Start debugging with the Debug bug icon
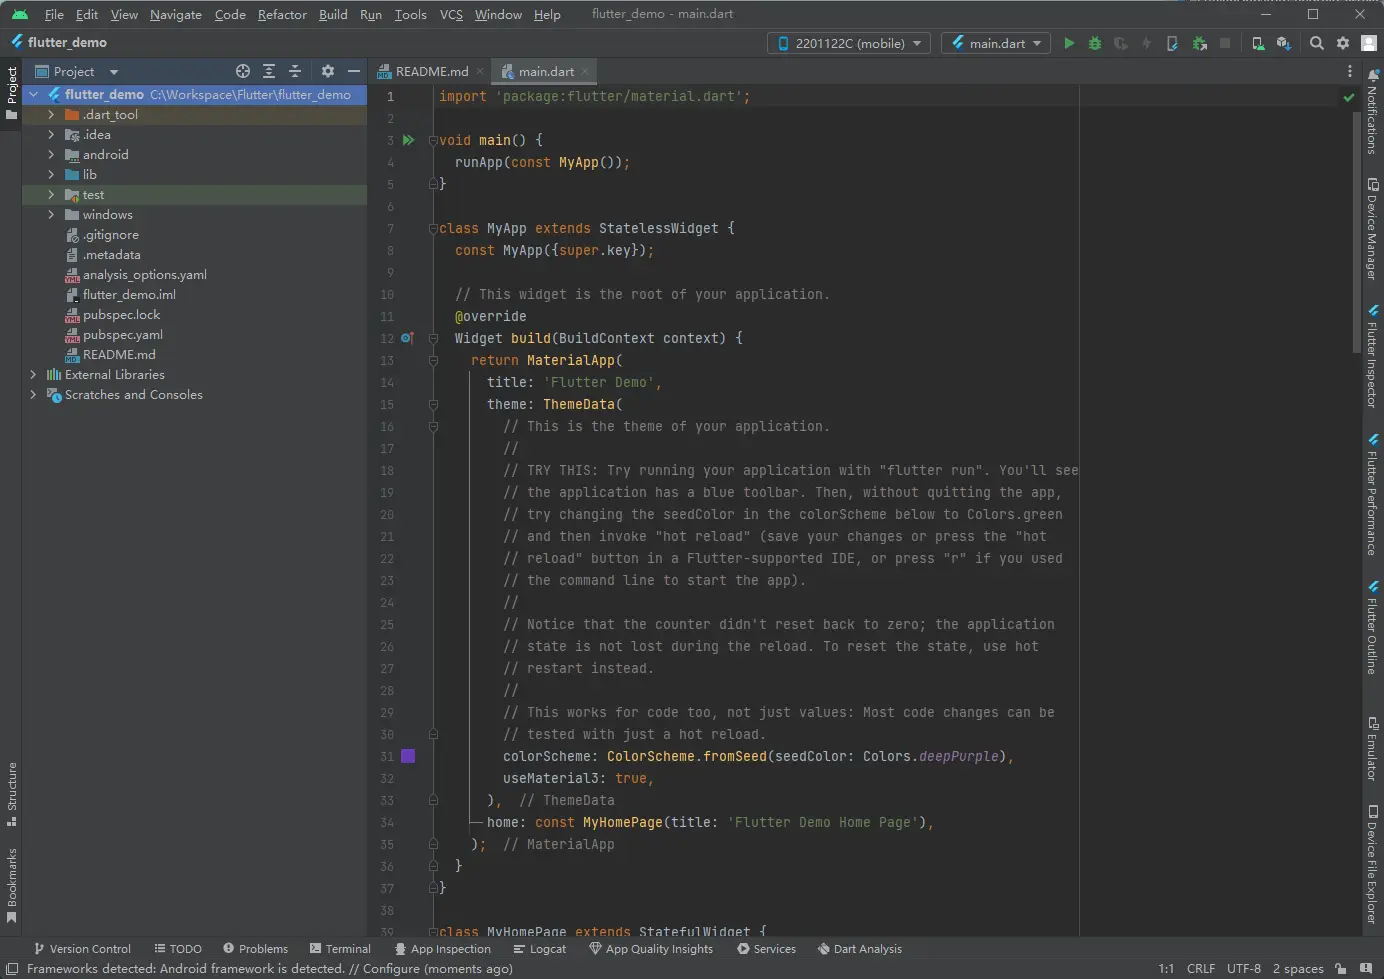The width and height of the screenshot is (1384, 979). tap(1095, 43)
